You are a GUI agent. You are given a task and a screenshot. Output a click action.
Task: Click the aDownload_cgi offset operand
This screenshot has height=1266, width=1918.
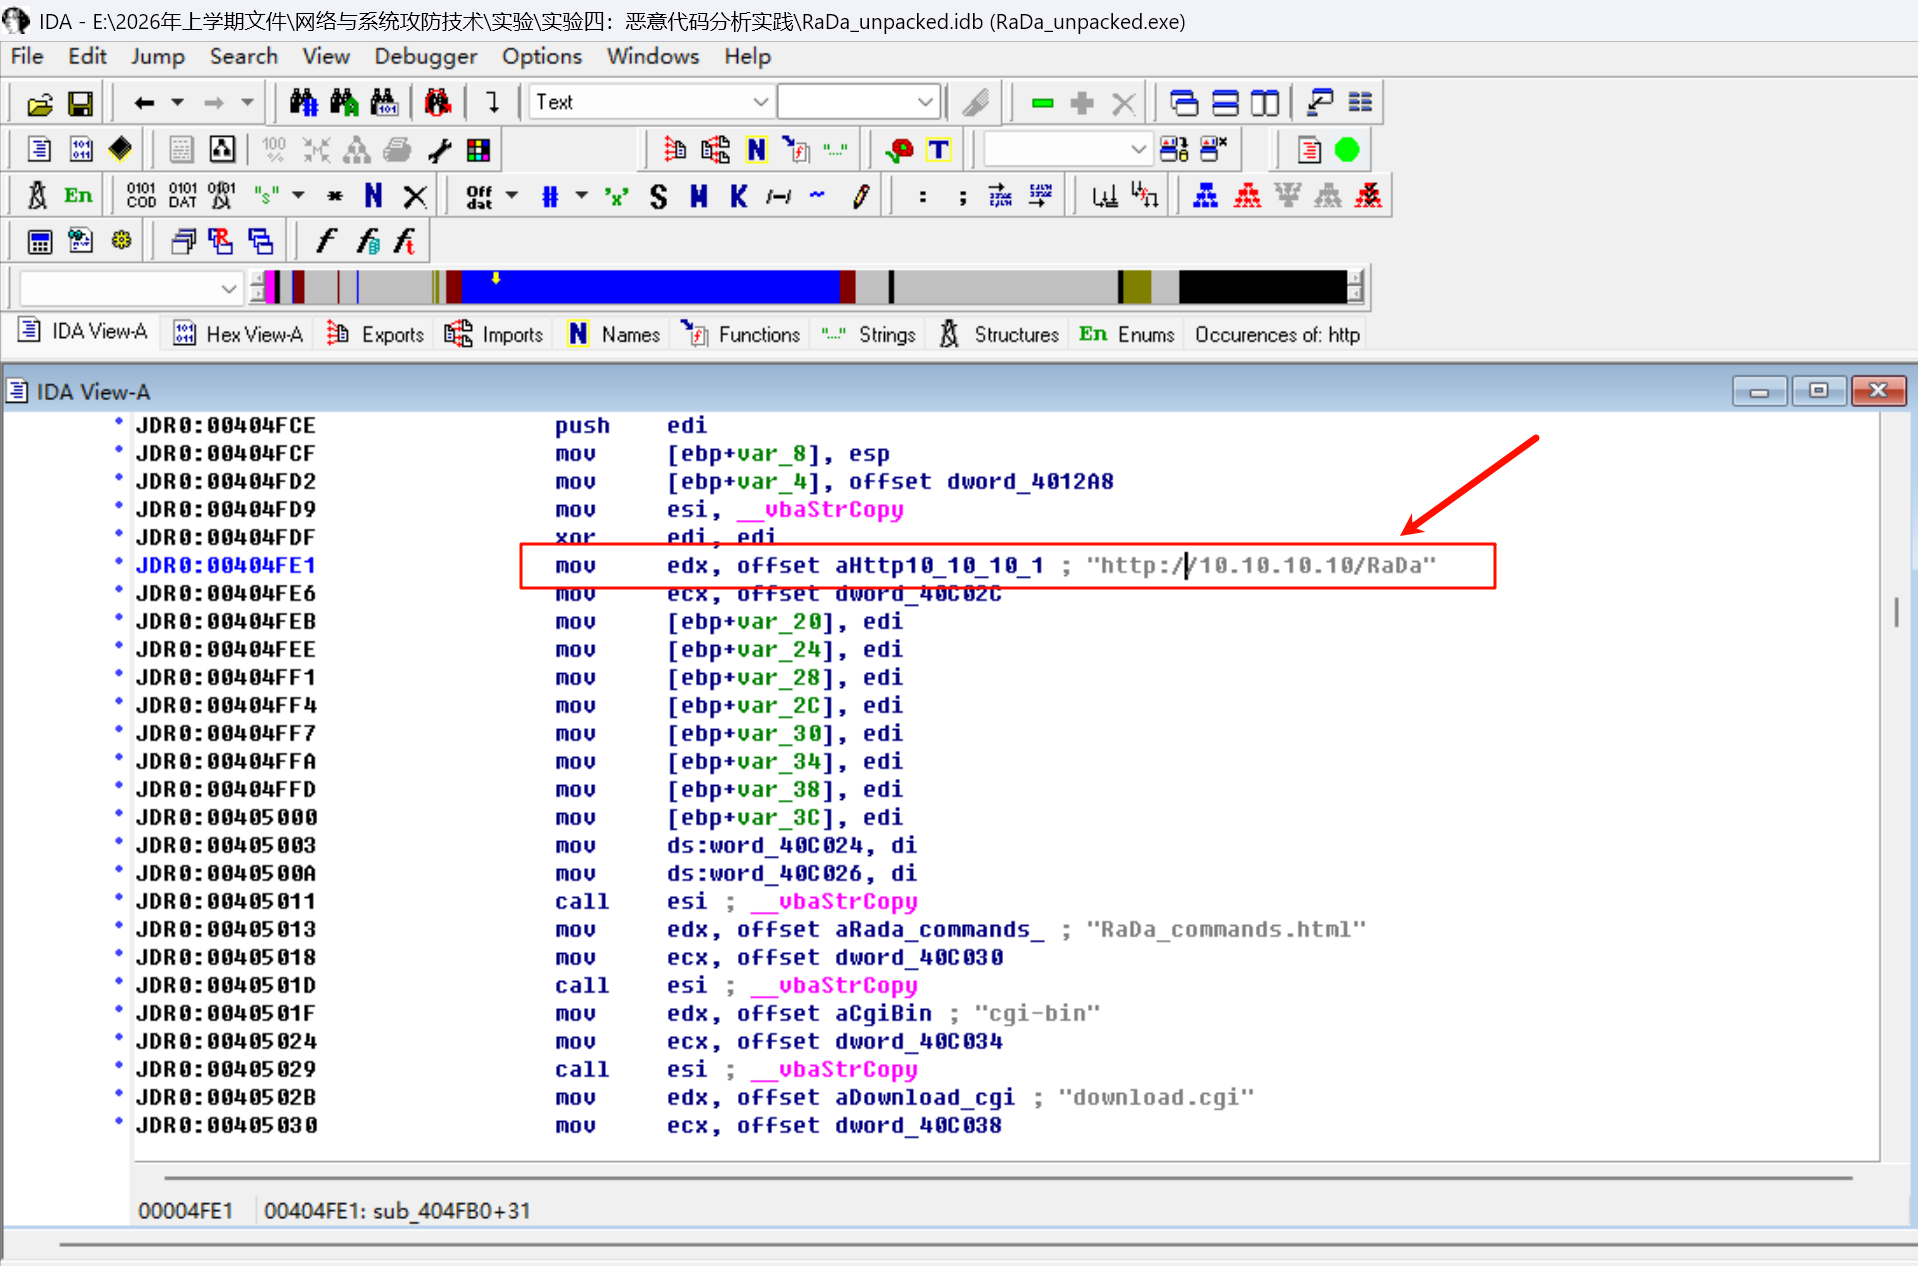926,1097
